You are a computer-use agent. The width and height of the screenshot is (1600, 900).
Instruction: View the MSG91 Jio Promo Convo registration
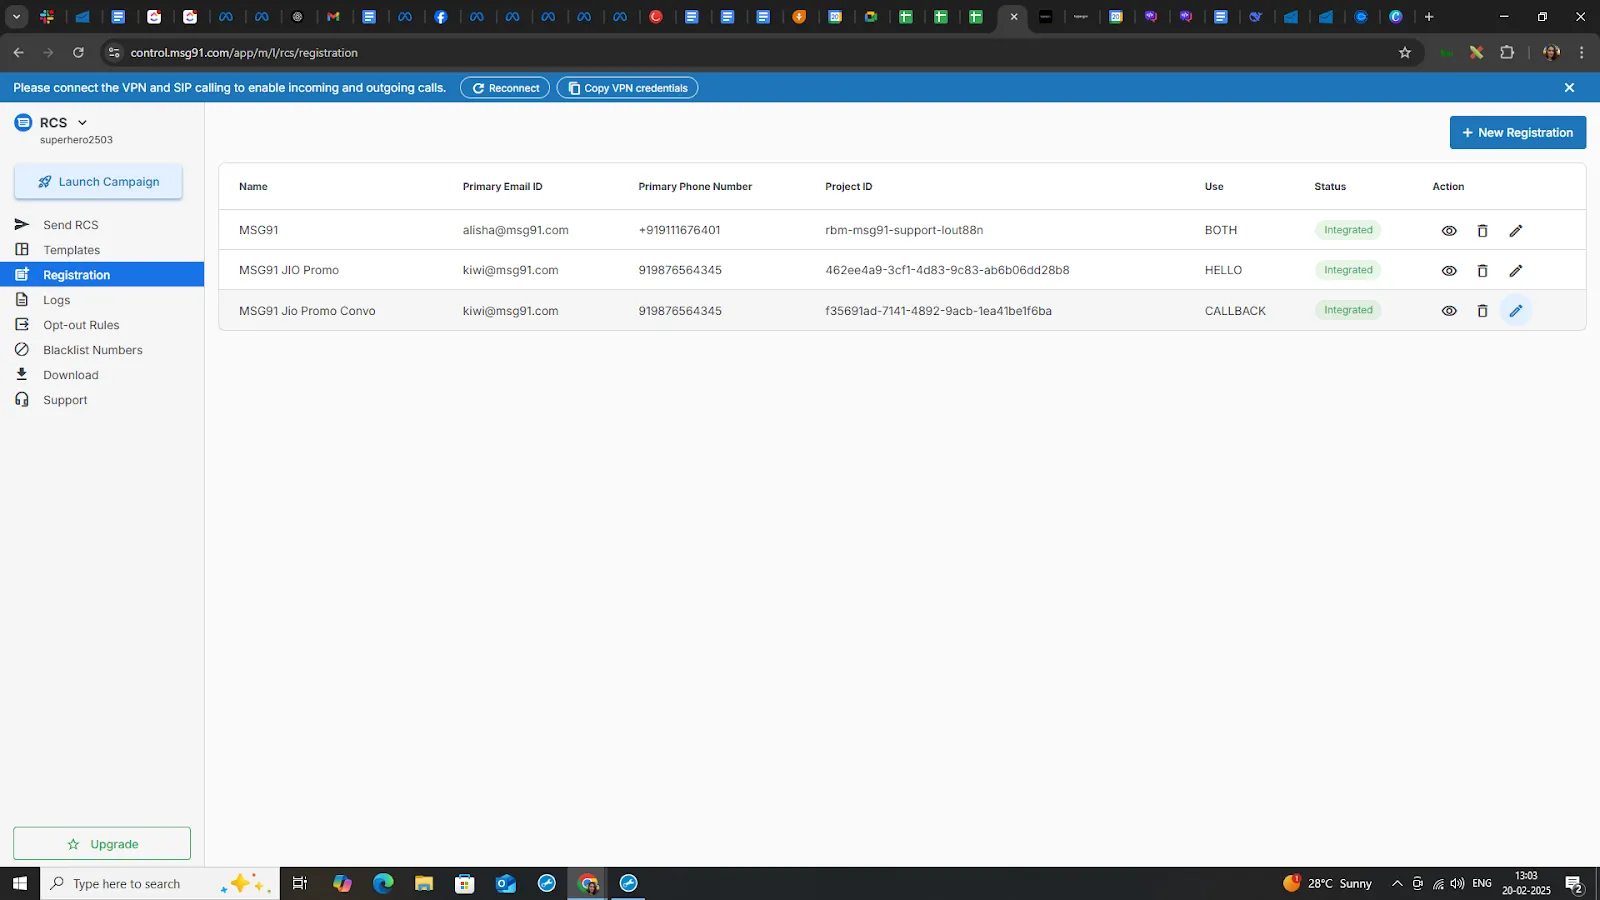[1449, 311]
